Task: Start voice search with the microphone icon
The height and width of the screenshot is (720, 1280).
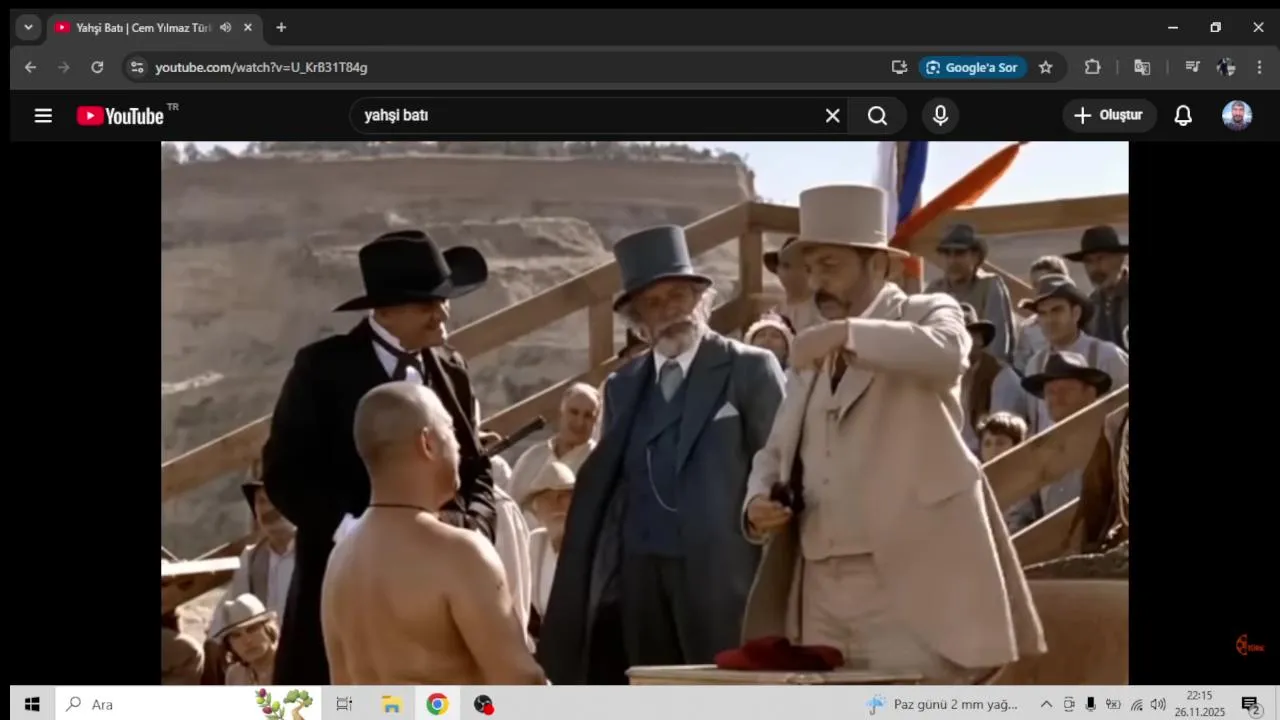Action: click(x=940, y=116)
